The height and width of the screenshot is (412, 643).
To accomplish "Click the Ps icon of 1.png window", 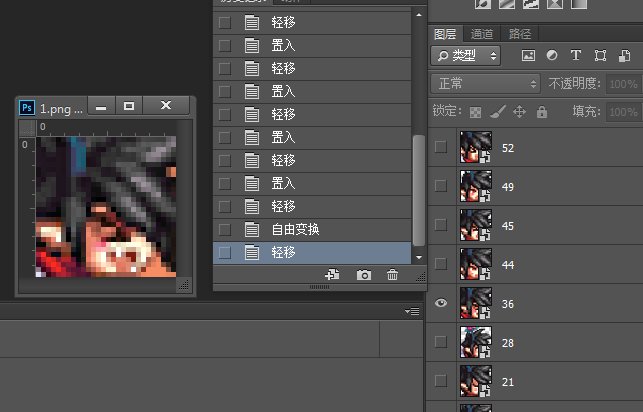I will point(27,108).
